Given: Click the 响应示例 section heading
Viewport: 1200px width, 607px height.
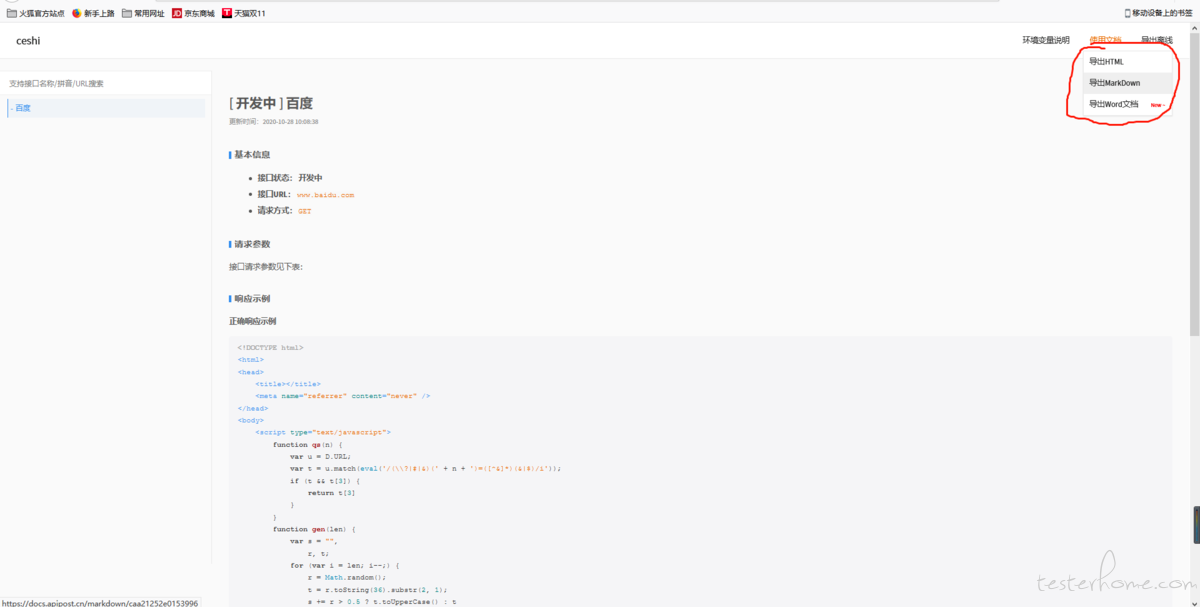Looking at the screenshot, I should click(251, 299).
